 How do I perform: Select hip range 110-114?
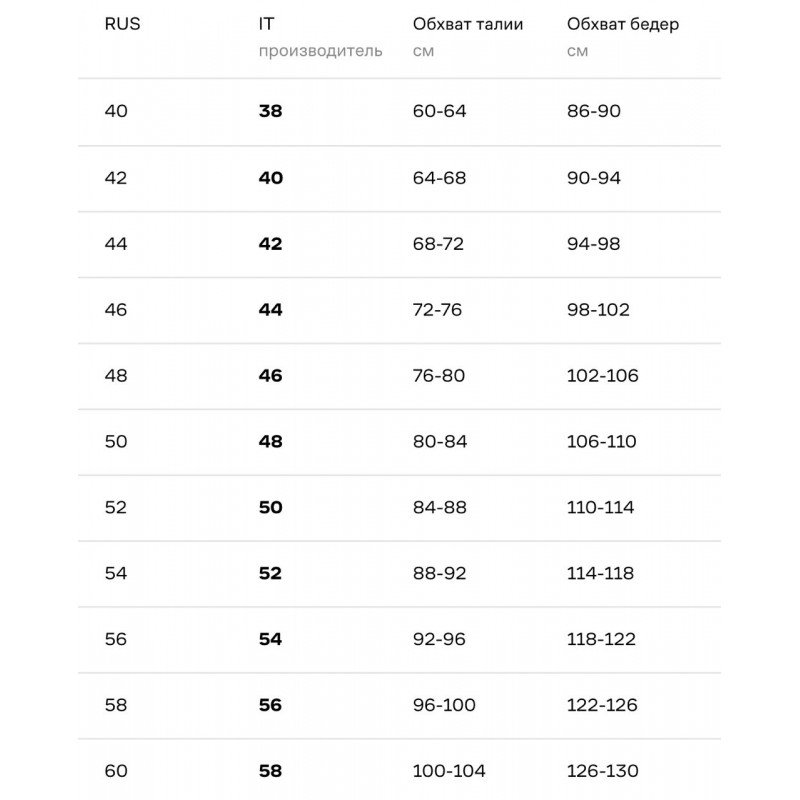pos(600,507)
